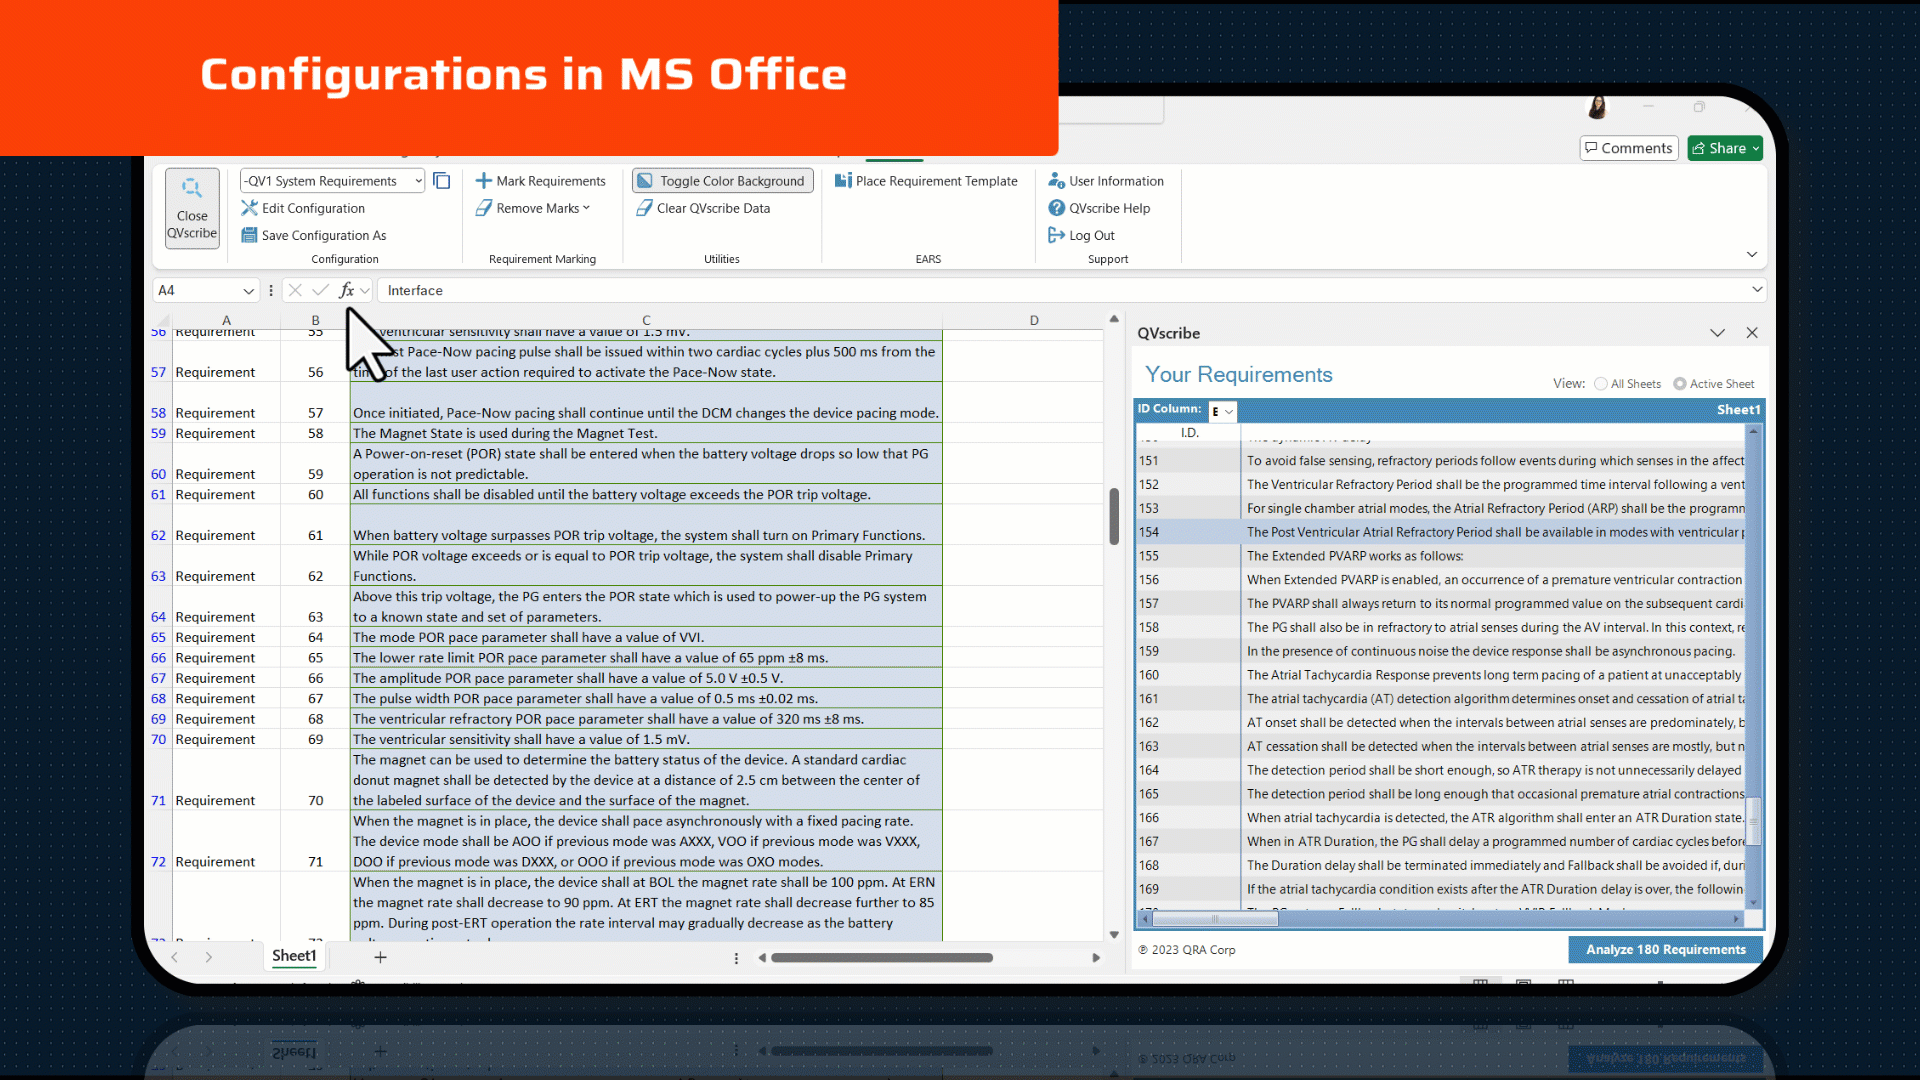Select row header 65
This screenshot has width=1920, height=1080.
pyautogui.click(x=158, y=637)
